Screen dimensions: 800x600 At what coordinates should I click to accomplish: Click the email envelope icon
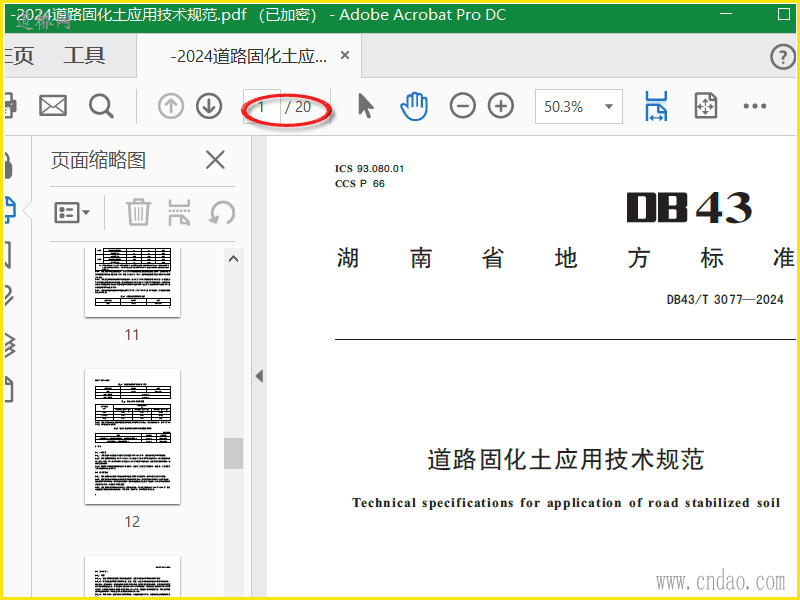(x=53, y=106)
